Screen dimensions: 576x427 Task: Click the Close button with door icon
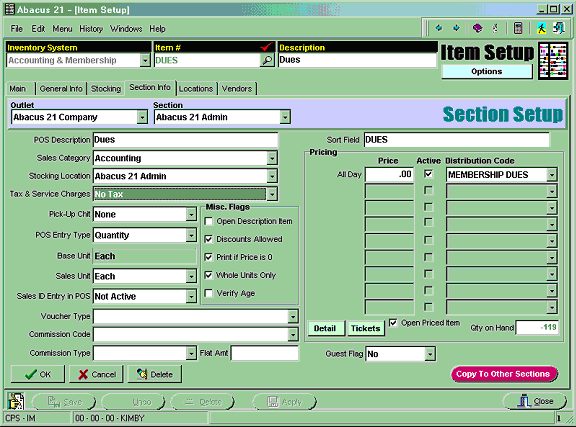point(534,401)
